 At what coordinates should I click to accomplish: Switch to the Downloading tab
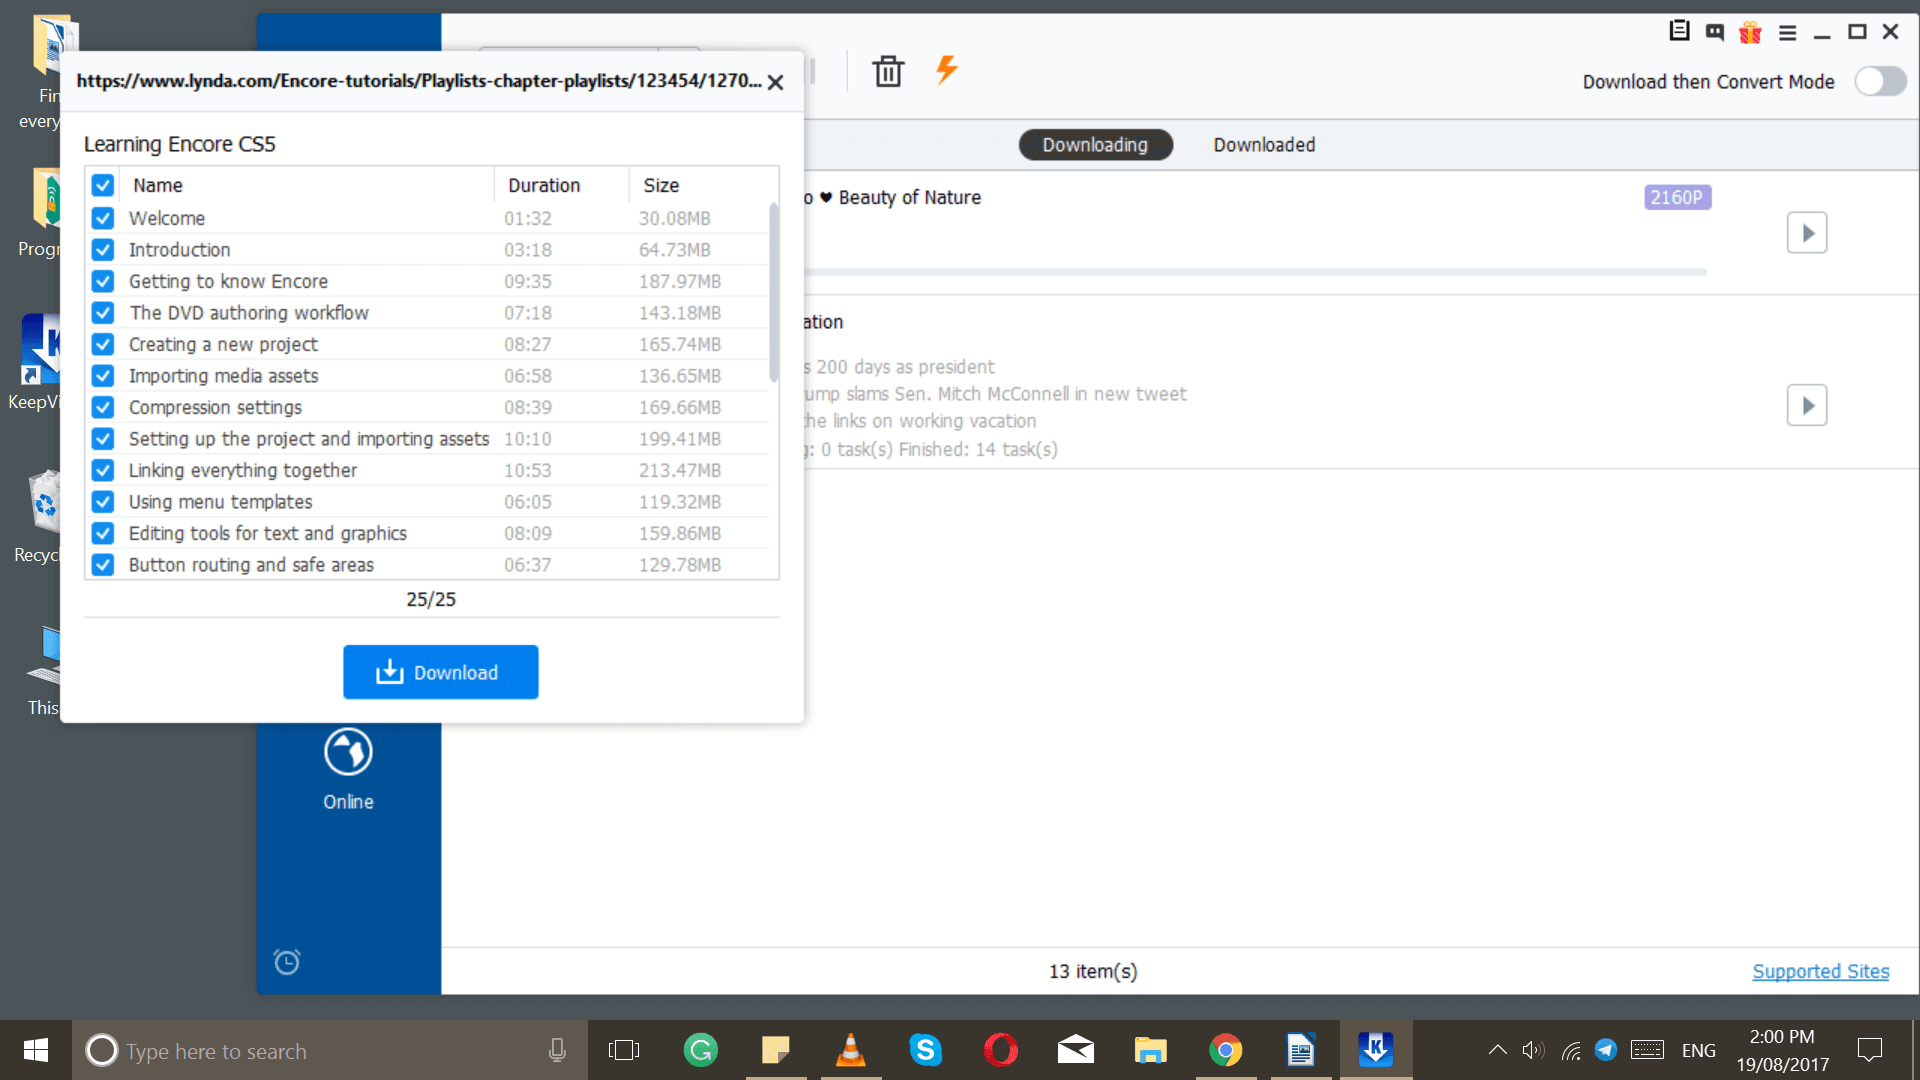1095,145
